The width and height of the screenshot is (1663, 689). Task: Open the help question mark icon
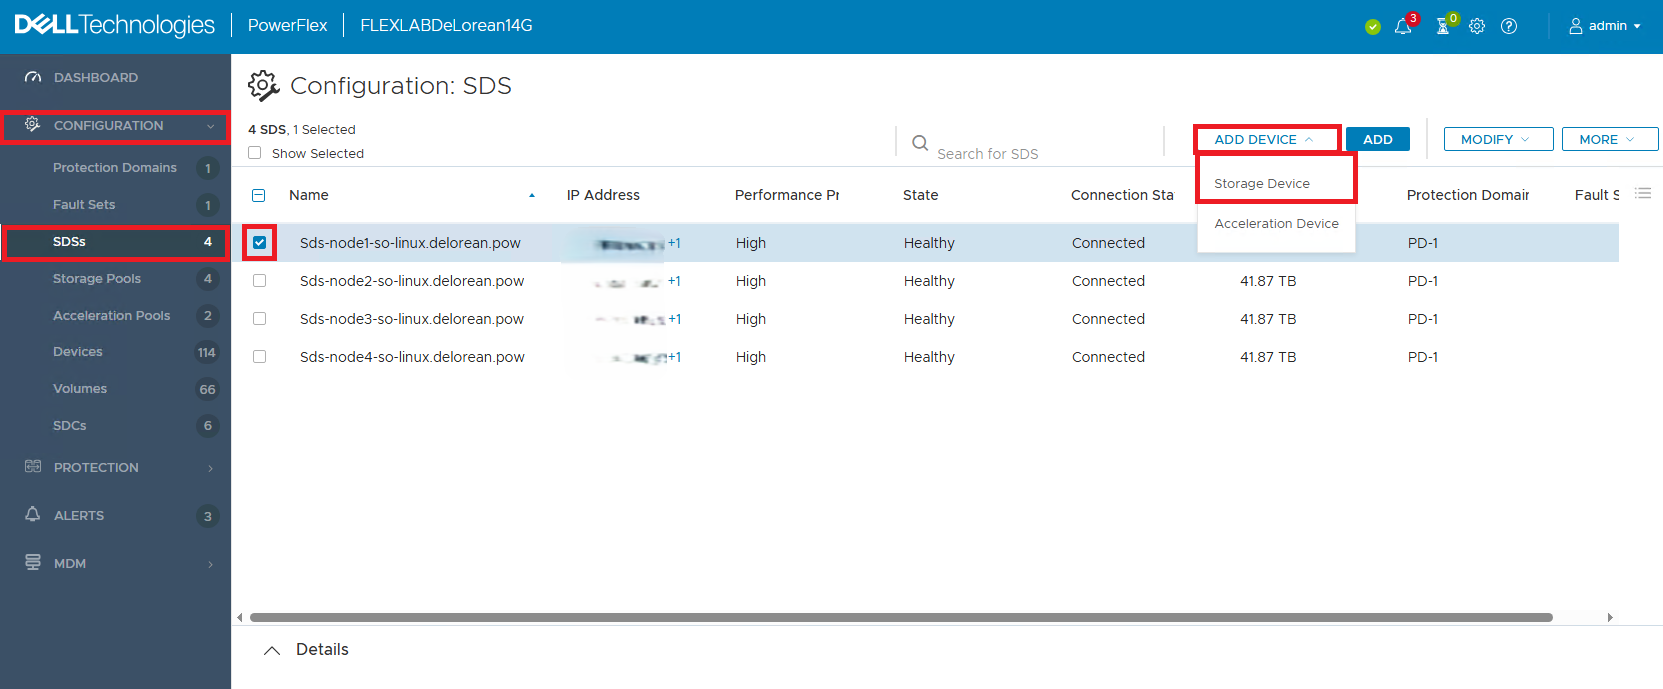[1509, 27]
